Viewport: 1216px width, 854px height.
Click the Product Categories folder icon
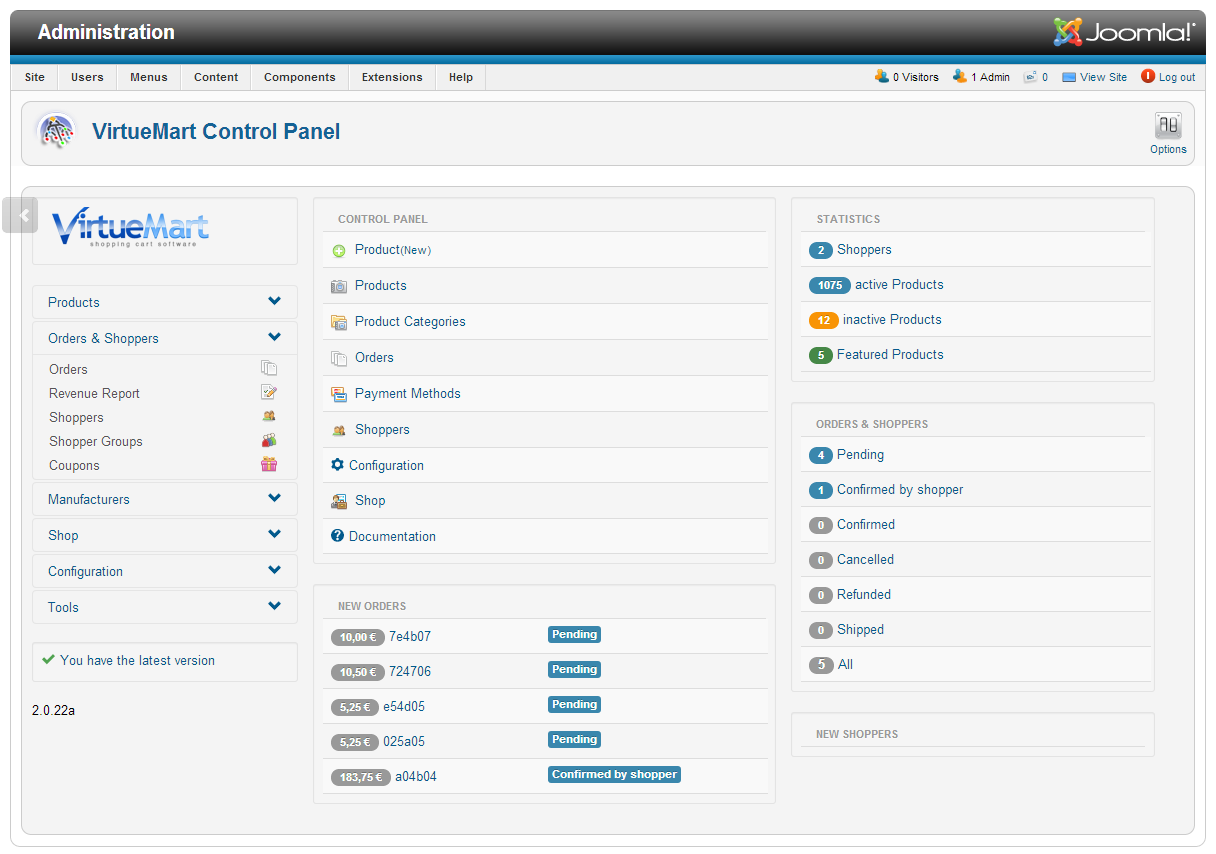[x=339, y=322]
